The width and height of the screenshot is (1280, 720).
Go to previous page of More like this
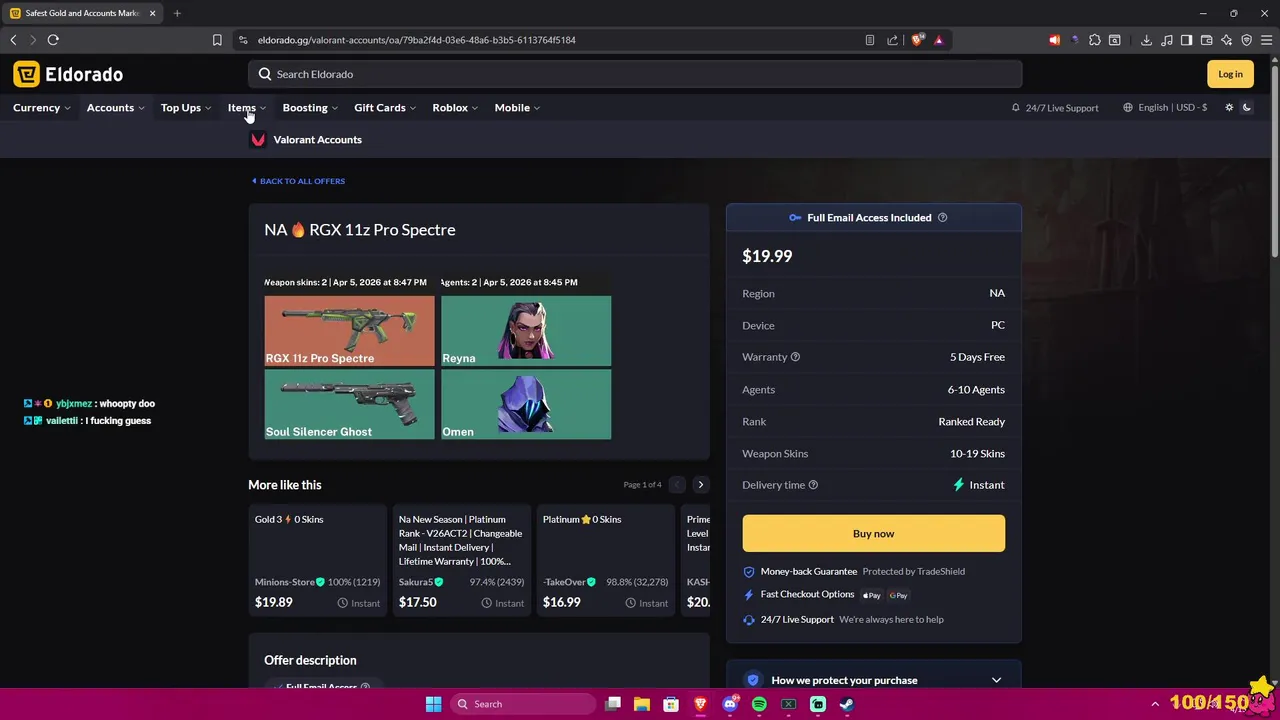point(677,485)
